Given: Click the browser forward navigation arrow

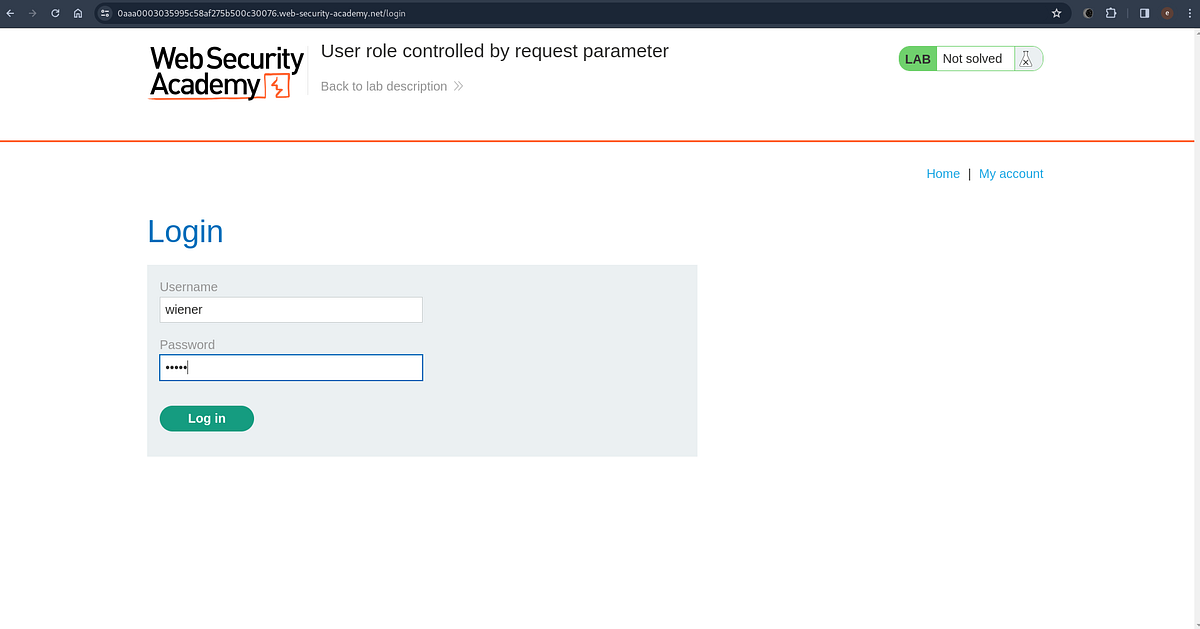Looking at the screenshot, I should click(33, 13).
